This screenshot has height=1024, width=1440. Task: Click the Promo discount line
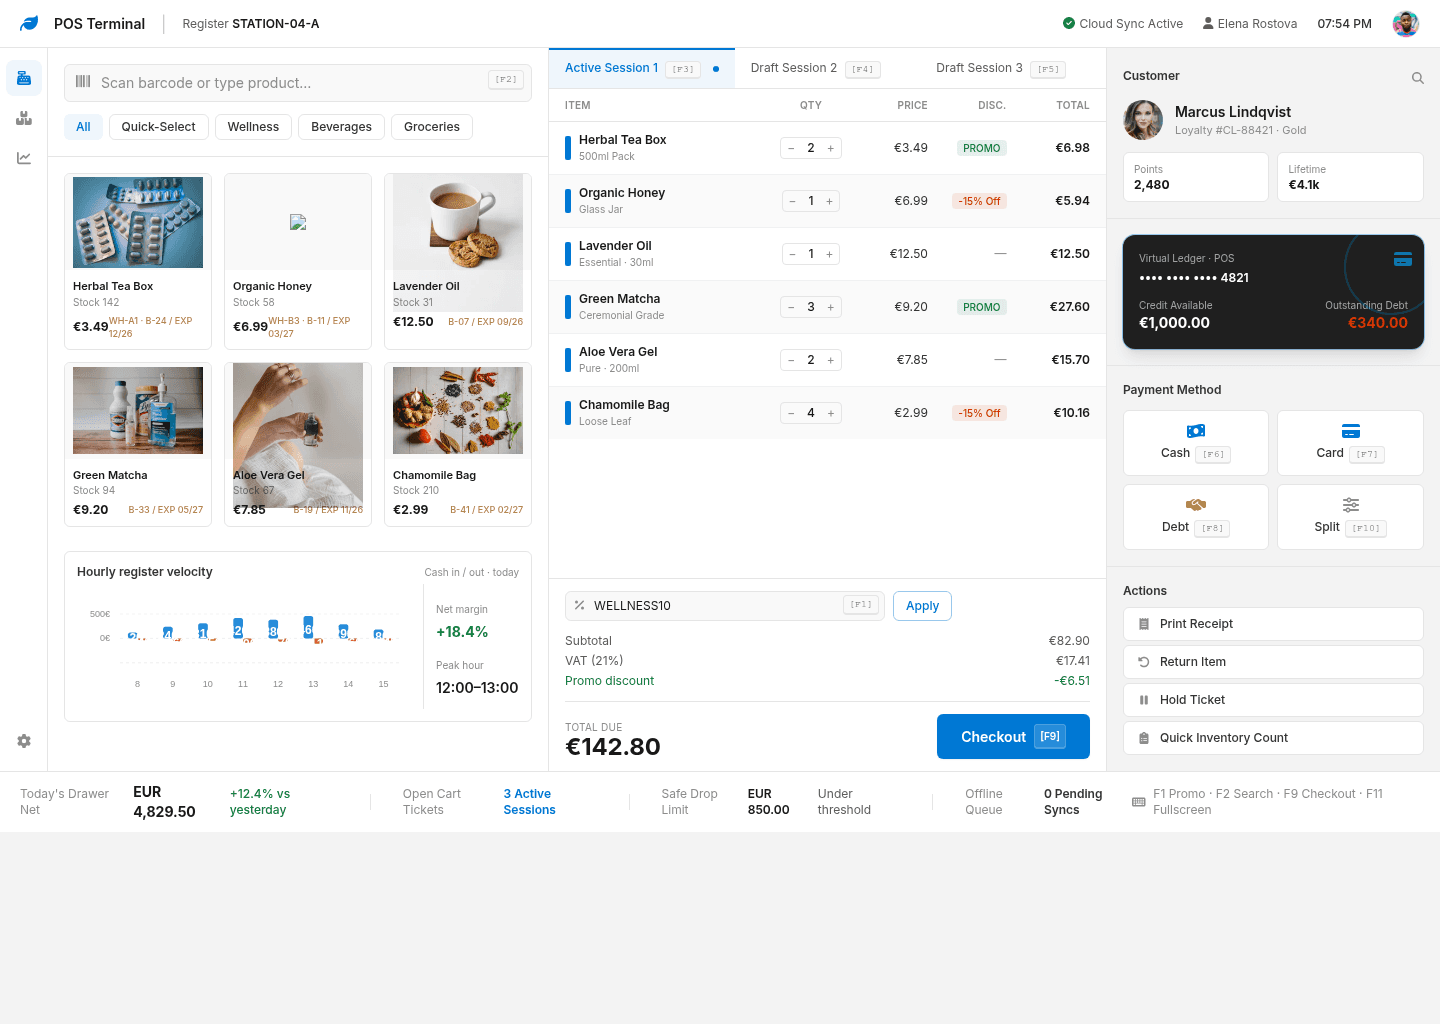tap(827, 681)
